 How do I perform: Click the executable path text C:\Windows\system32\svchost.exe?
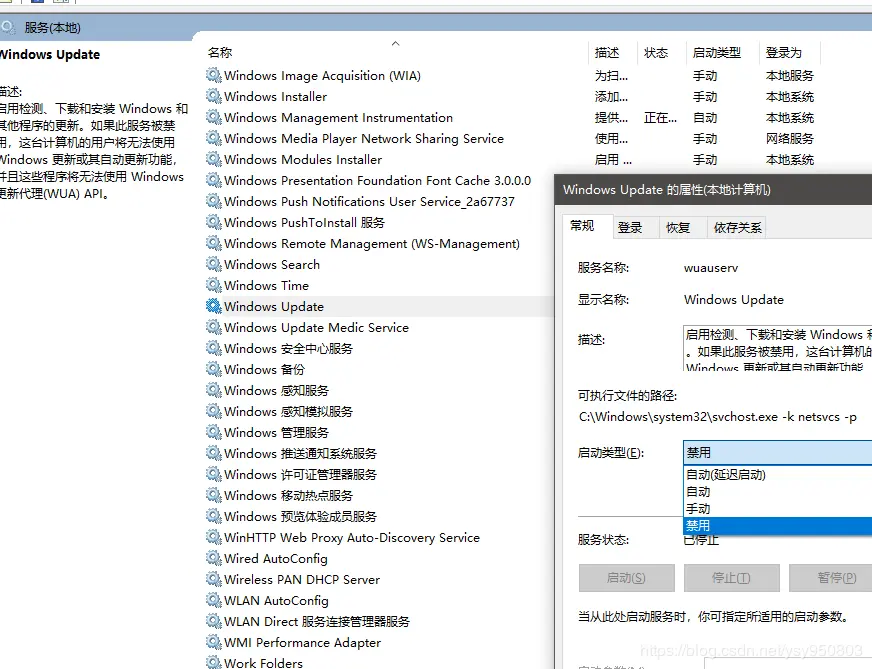(x=717, y=417)
